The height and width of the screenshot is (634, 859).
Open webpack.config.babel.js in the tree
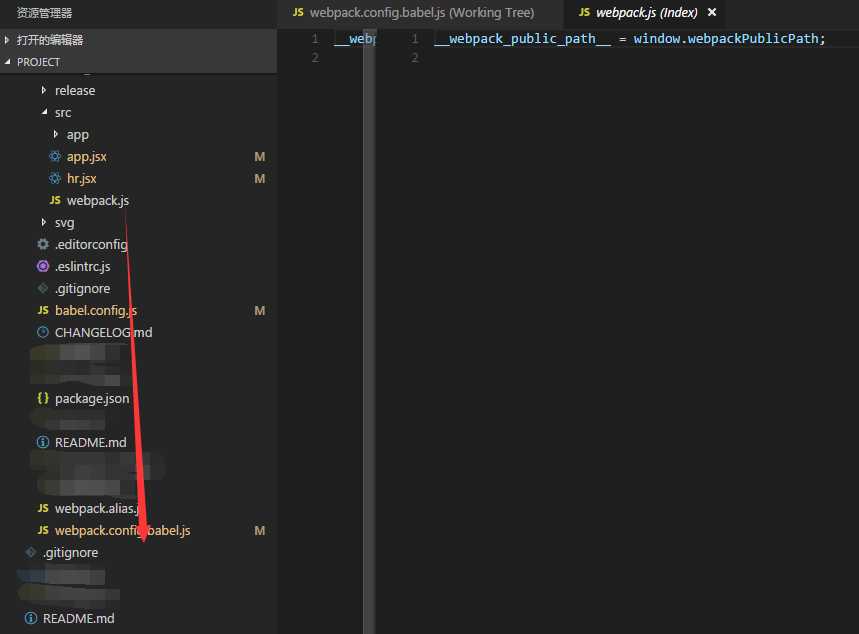(123, 530)
